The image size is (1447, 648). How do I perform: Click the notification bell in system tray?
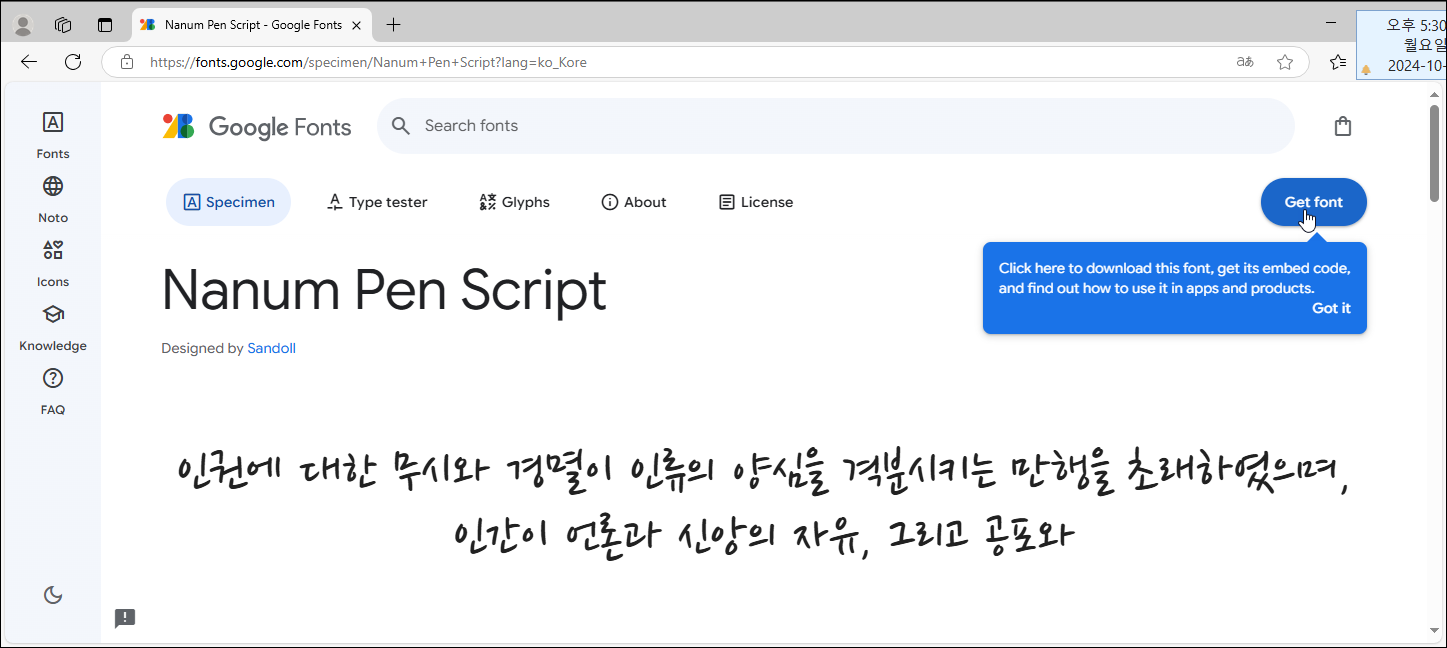click(x=1366, y=70)
